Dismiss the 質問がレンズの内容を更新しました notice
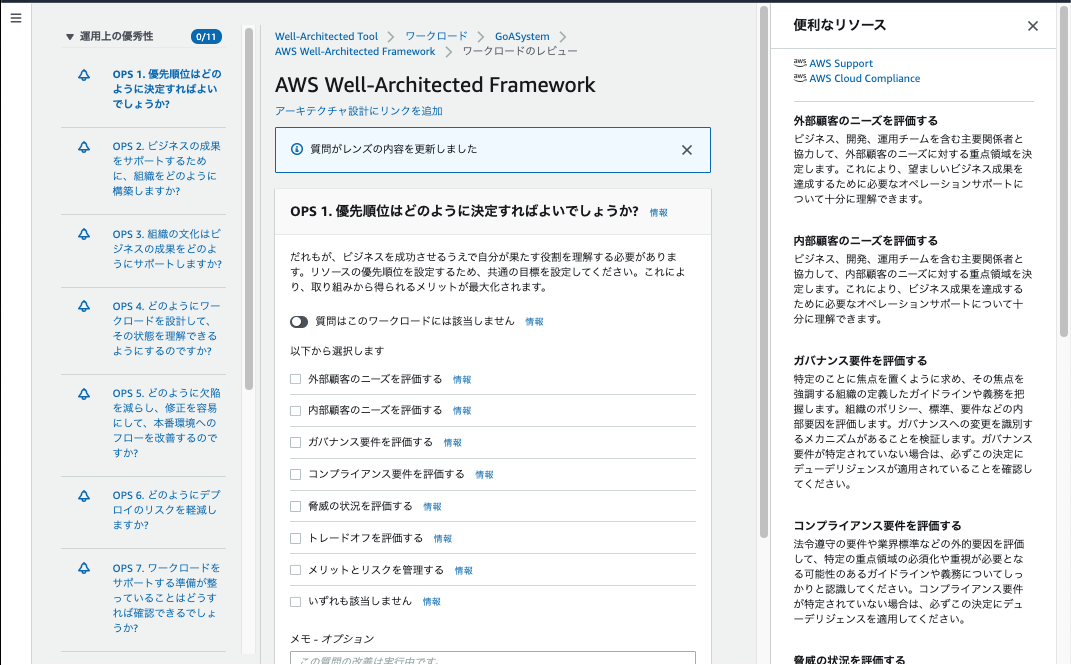Screen dimensions: 1071x665 click(686, 150)
